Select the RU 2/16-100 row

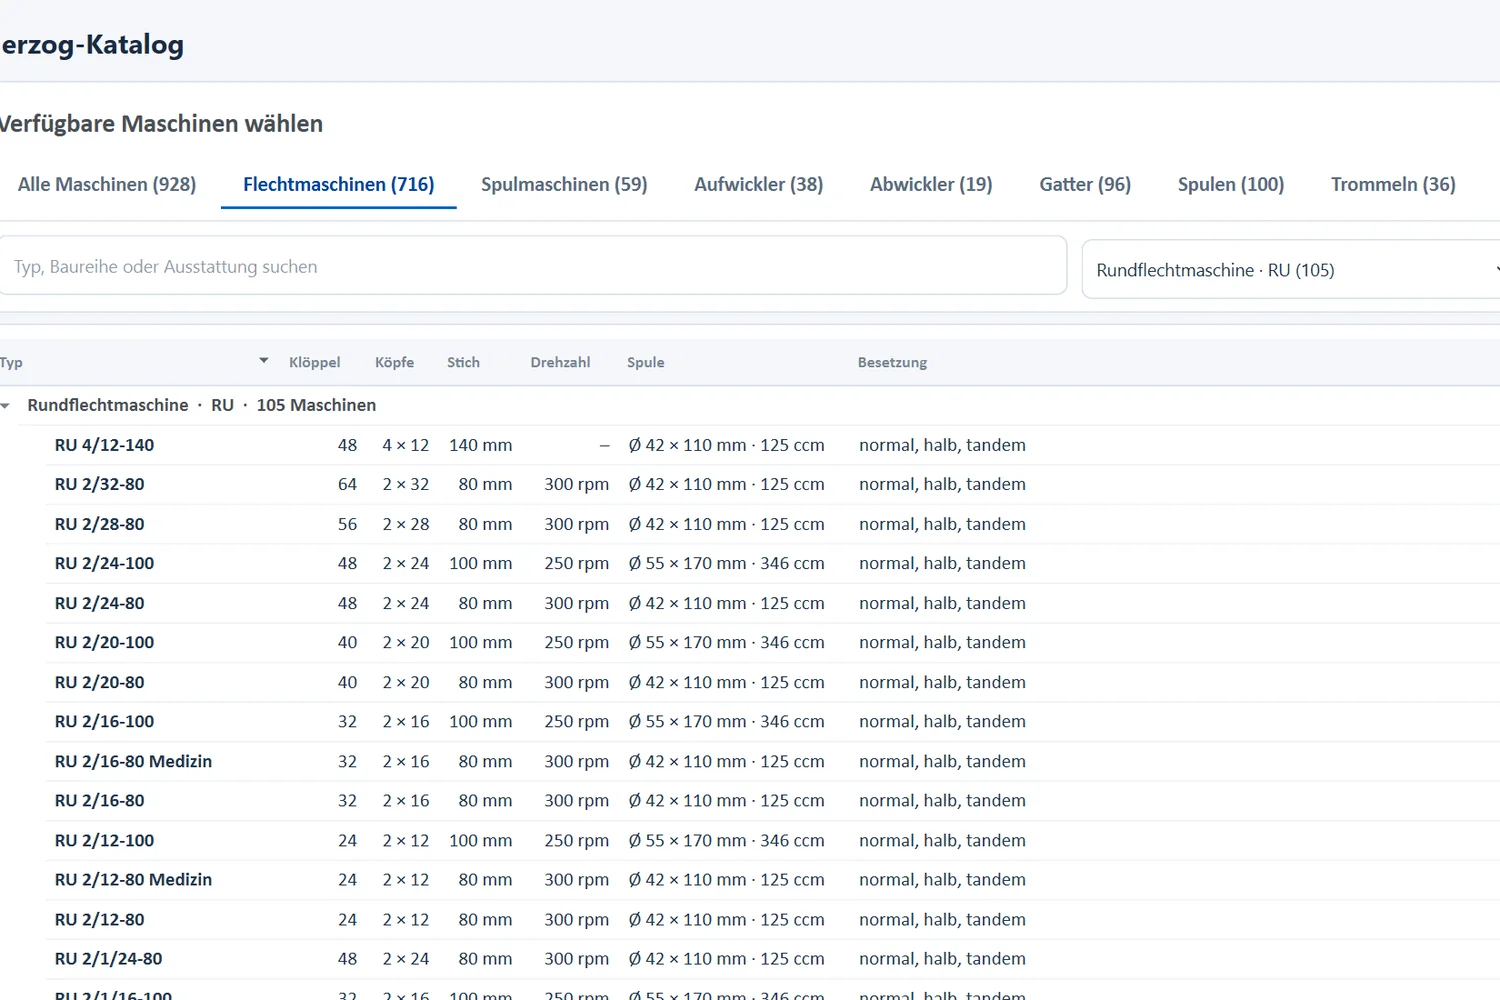772,721
